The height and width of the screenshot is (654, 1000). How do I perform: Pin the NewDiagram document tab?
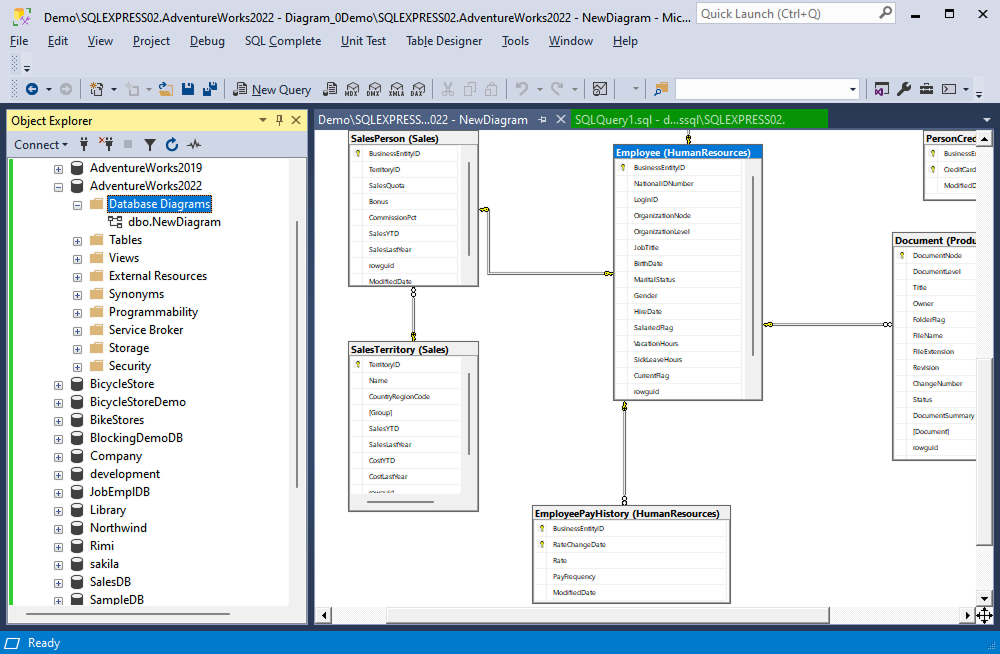click(x=543, y=119)
